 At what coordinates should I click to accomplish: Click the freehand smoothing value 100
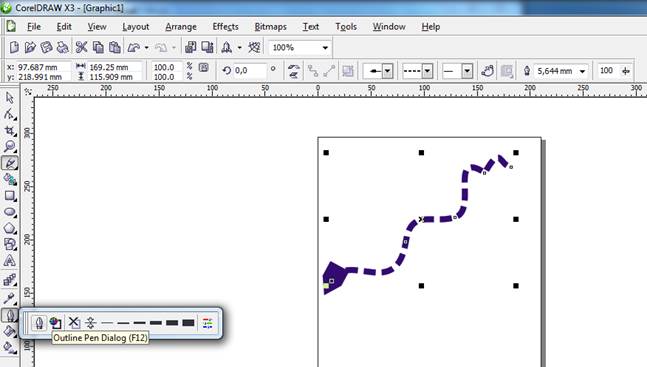606,71
